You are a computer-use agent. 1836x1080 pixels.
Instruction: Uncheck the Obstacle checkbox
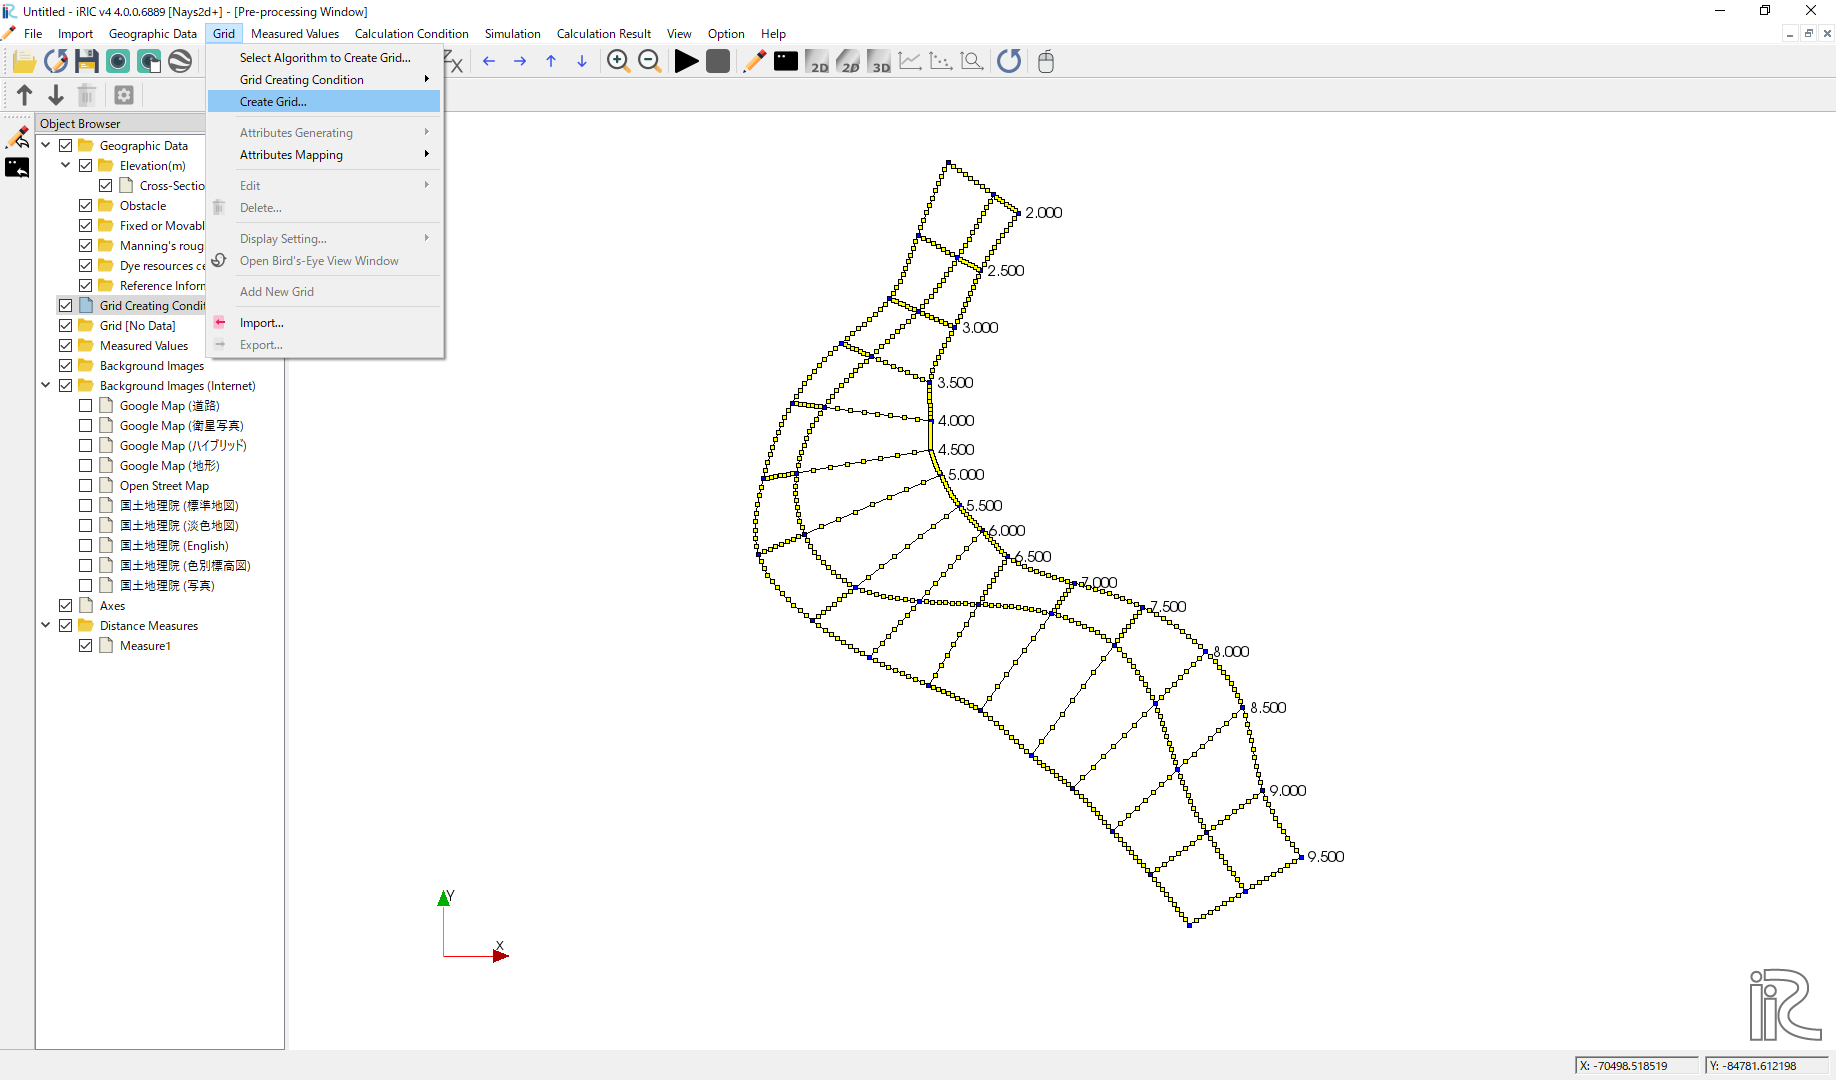click(86, 206)
